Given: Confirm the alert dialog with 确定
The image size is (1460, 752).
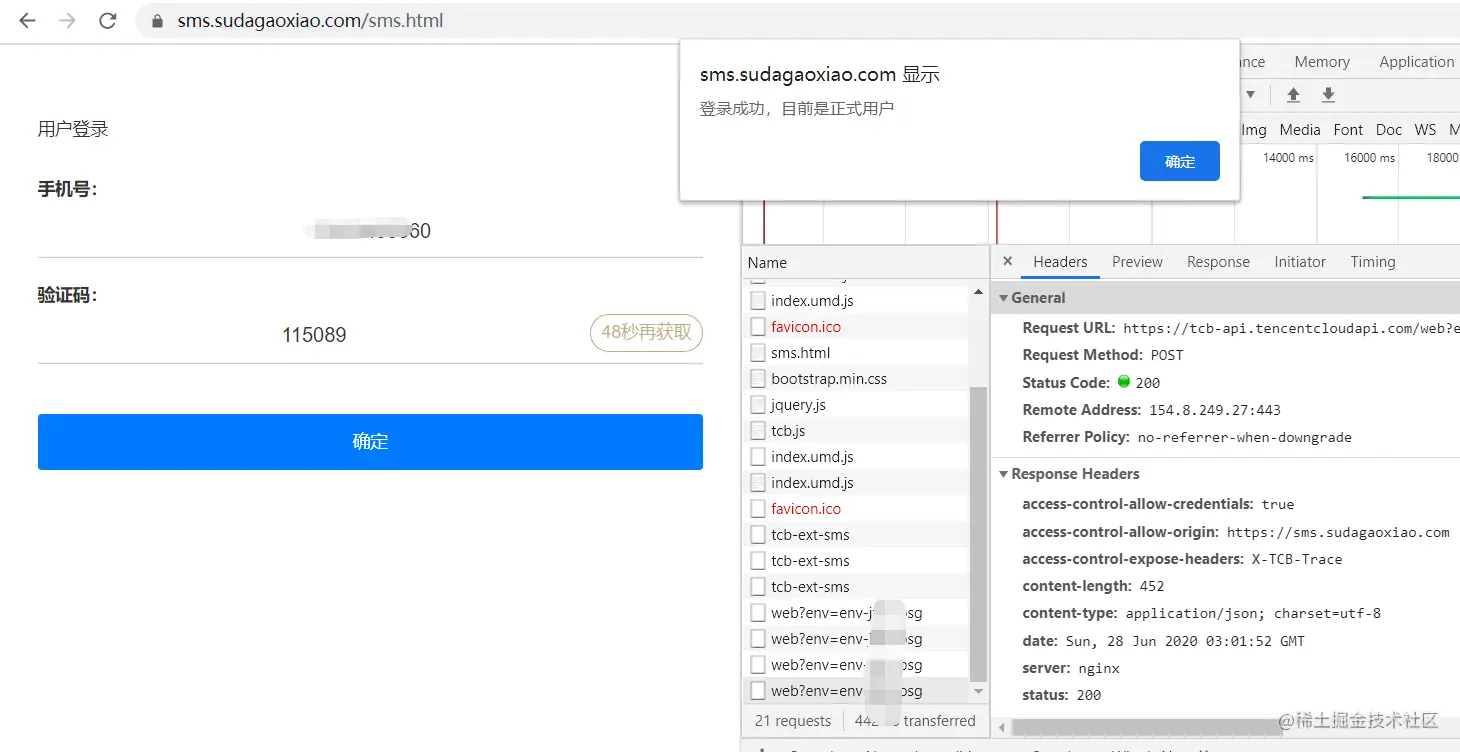Looking at the screenshot, I should [1180, 161].
